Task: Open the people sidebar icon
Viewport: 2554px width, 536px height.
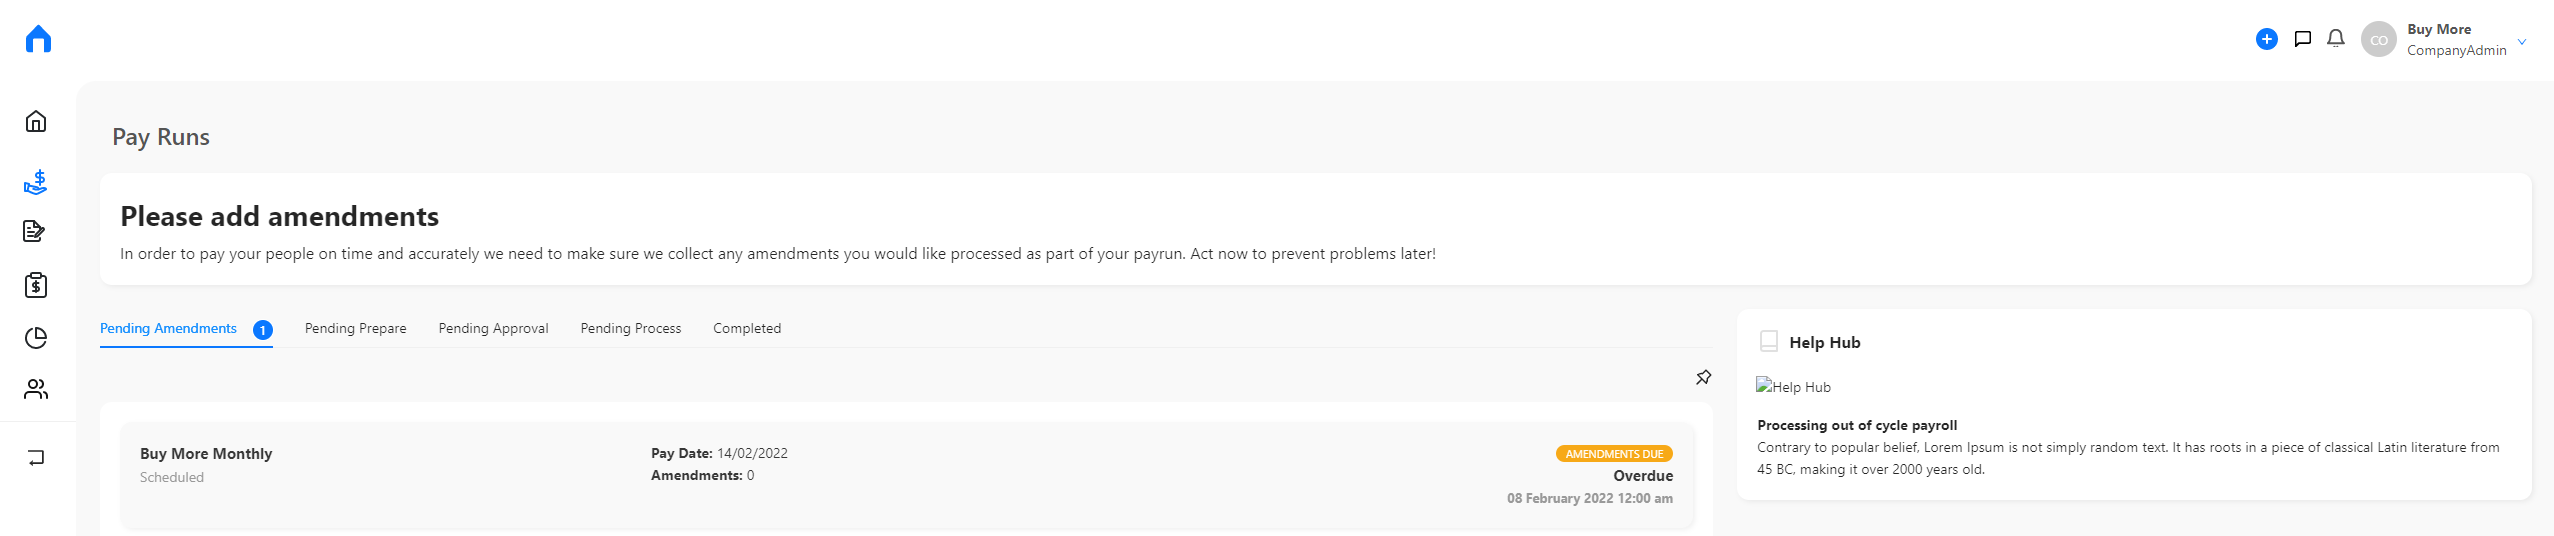Action: coord(36,389)
